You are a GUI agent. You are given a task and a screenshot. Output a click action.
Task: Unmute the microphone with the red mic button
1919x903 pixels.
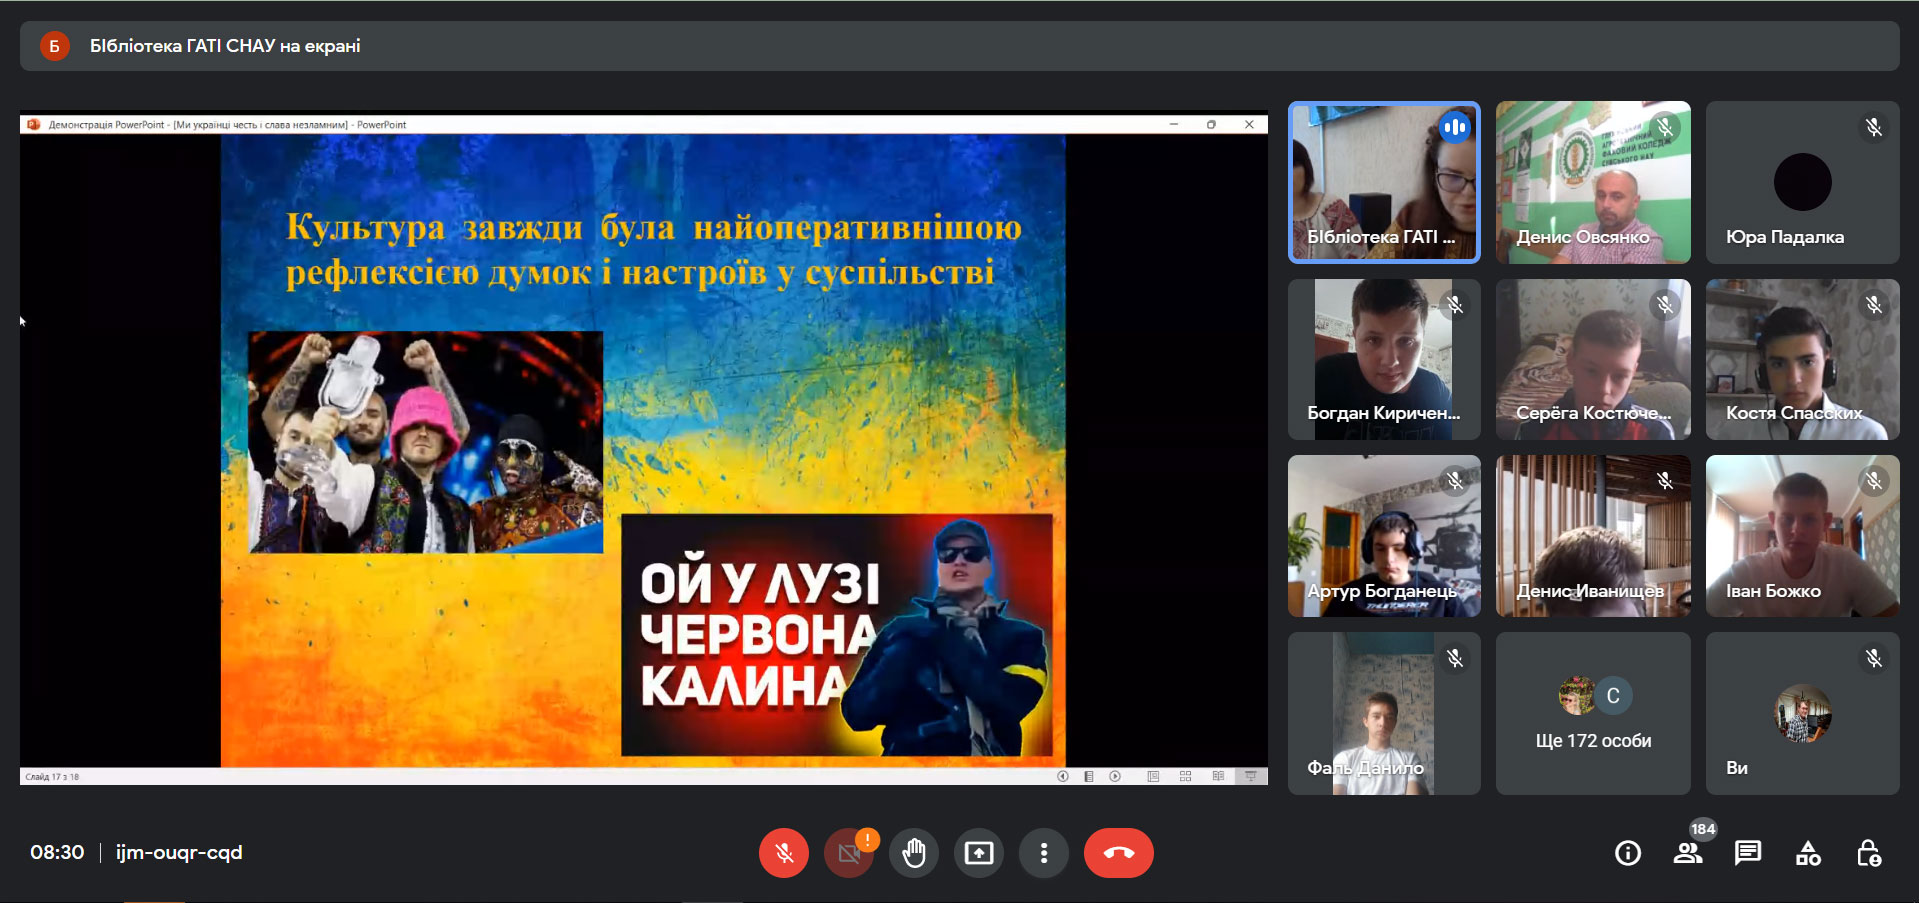(x=784, y=853)
